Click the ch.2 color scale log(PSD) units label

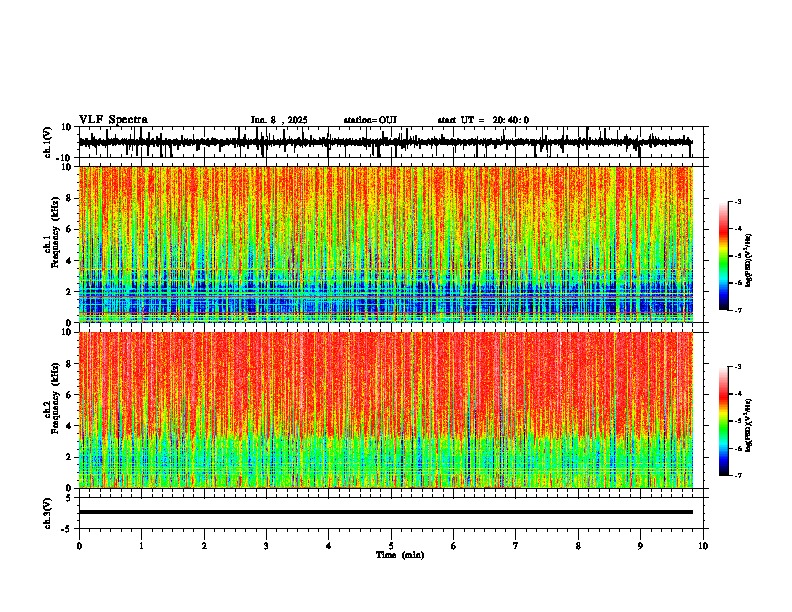pyautogui.click(x=749, y=426)
